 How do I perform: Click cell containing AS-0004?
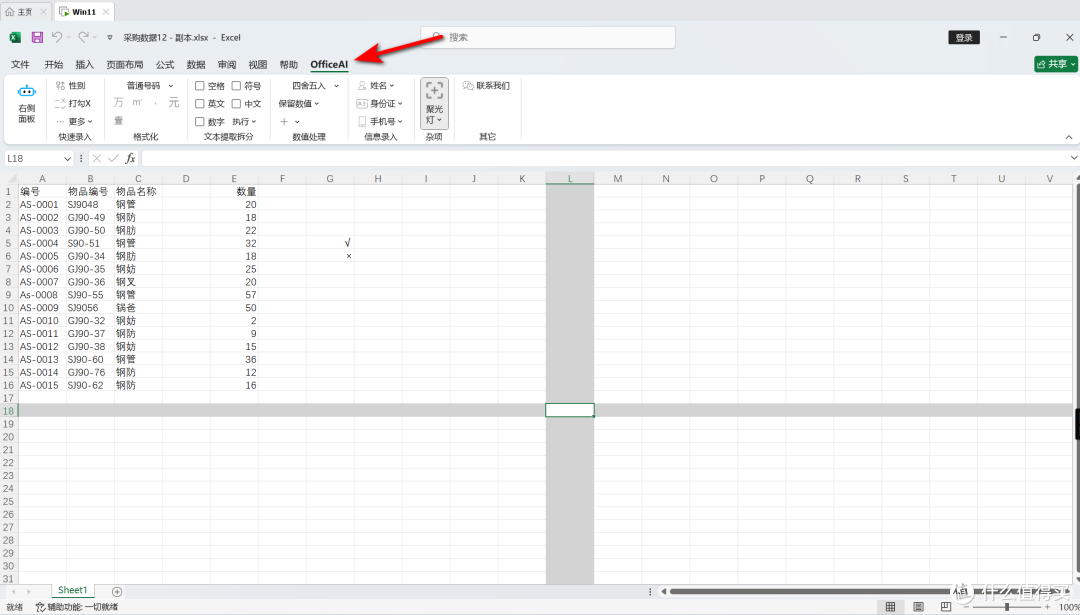pos(42,243)
